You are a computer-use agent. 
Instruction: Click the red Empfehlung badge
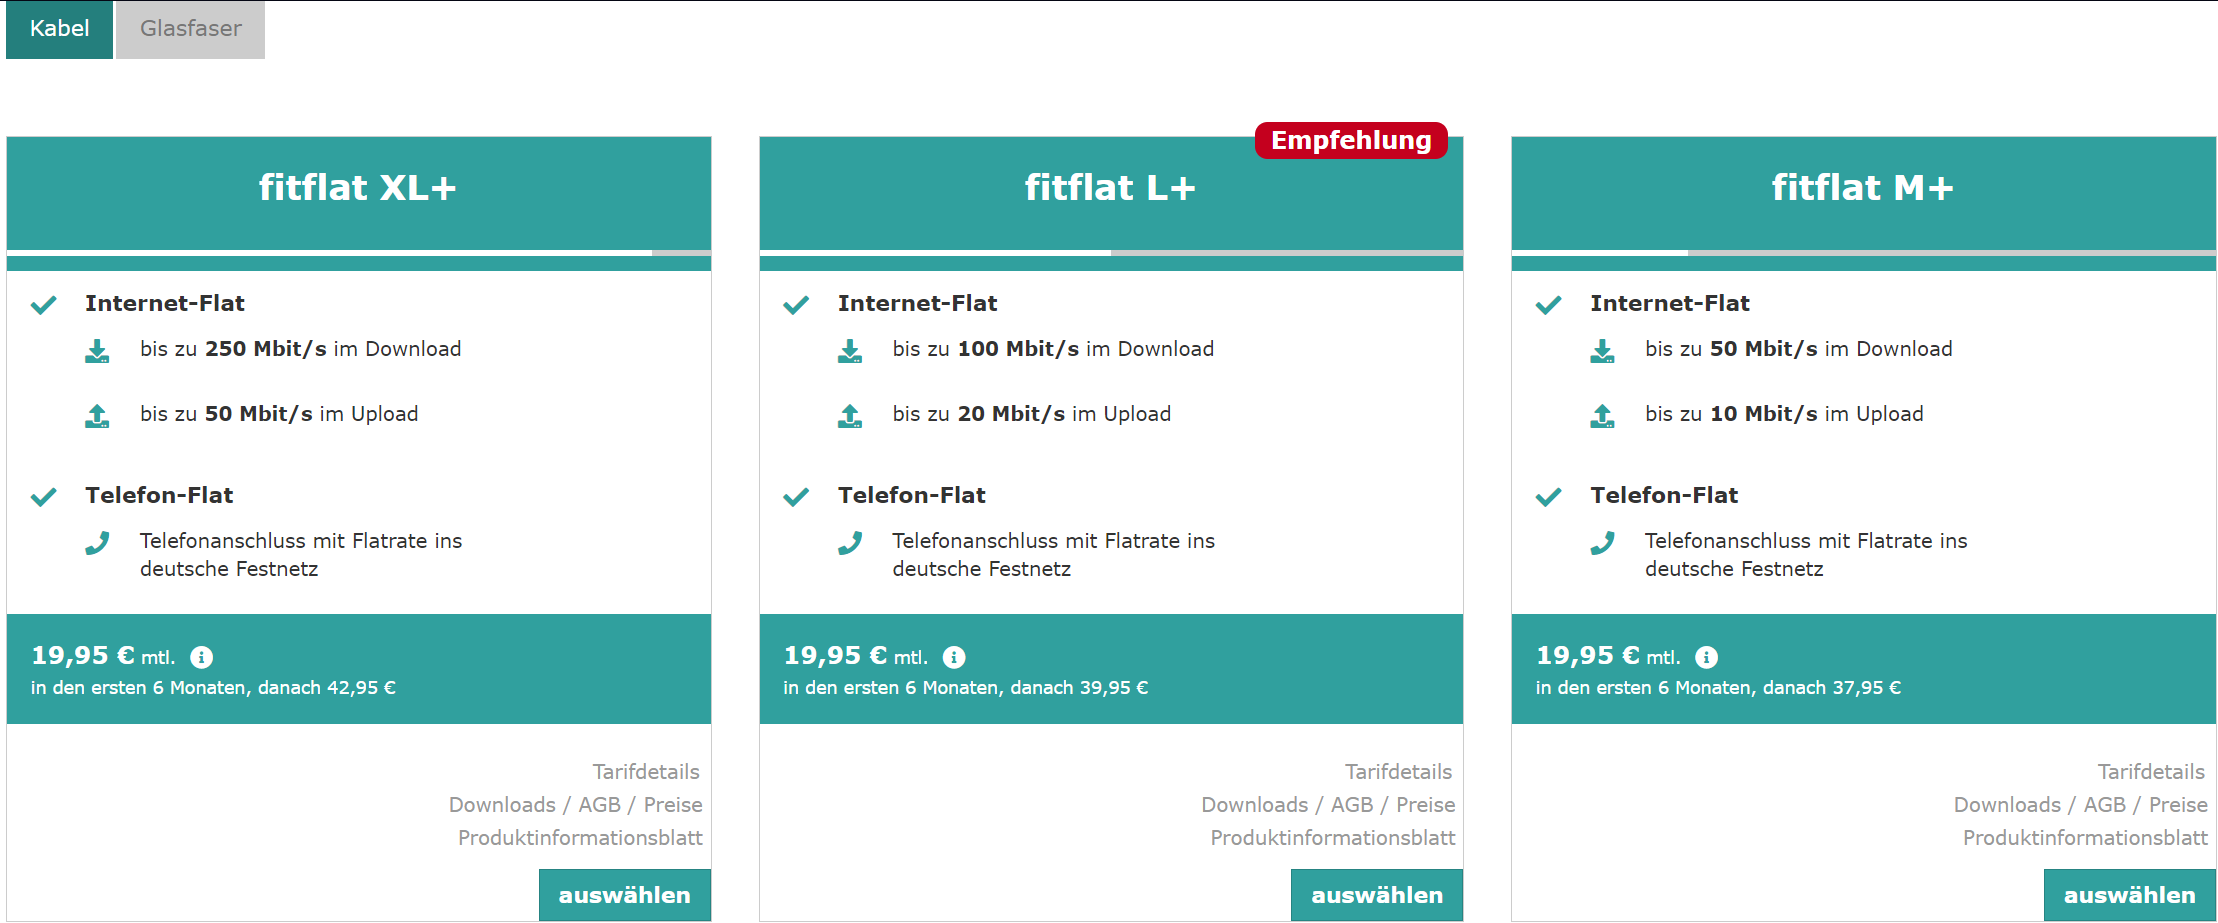pyautogui.click(x=1351, y=140)
